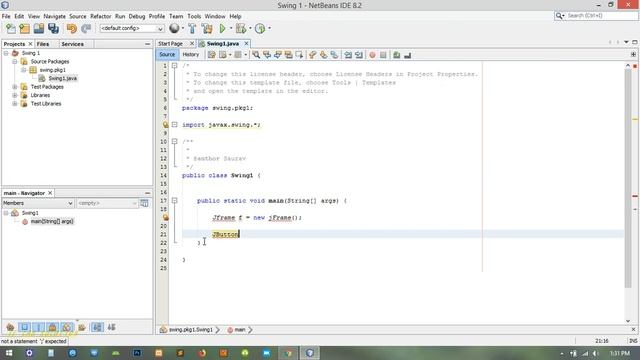Click the Firefox taskbar icon
This screenshot has height=360, width=640.
[x=202, y=353]
